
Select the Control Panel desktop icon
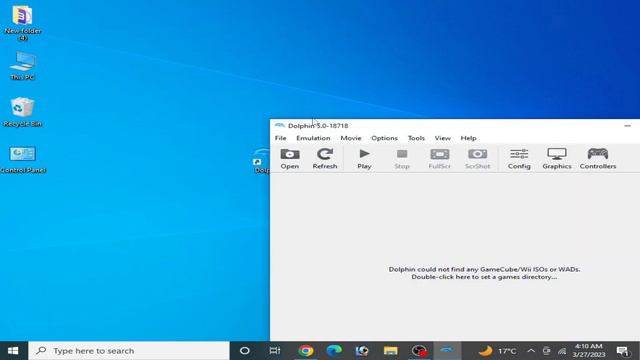tap(23, 160)
